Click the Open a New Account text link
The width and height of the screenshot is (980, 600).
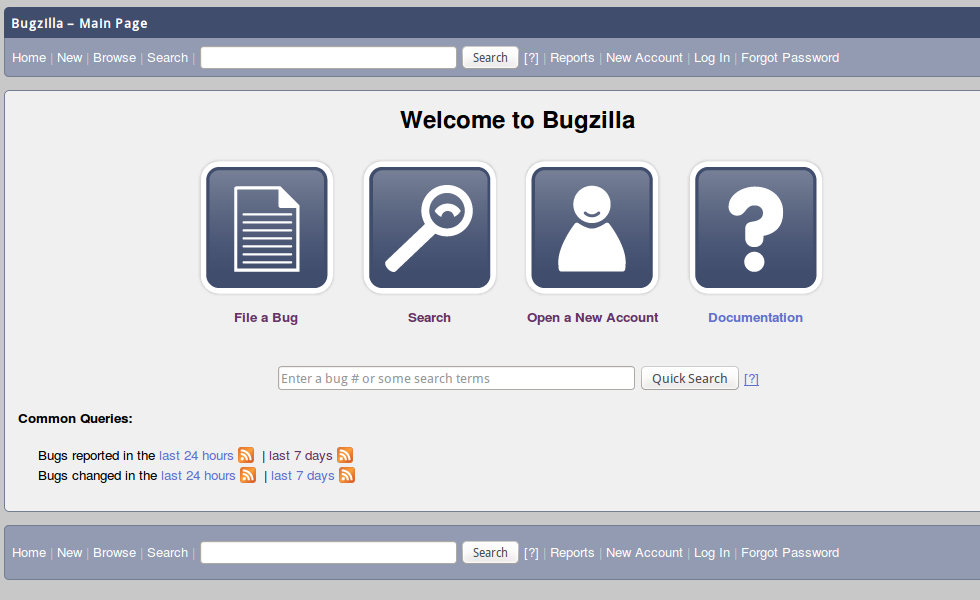pos(592,318)
